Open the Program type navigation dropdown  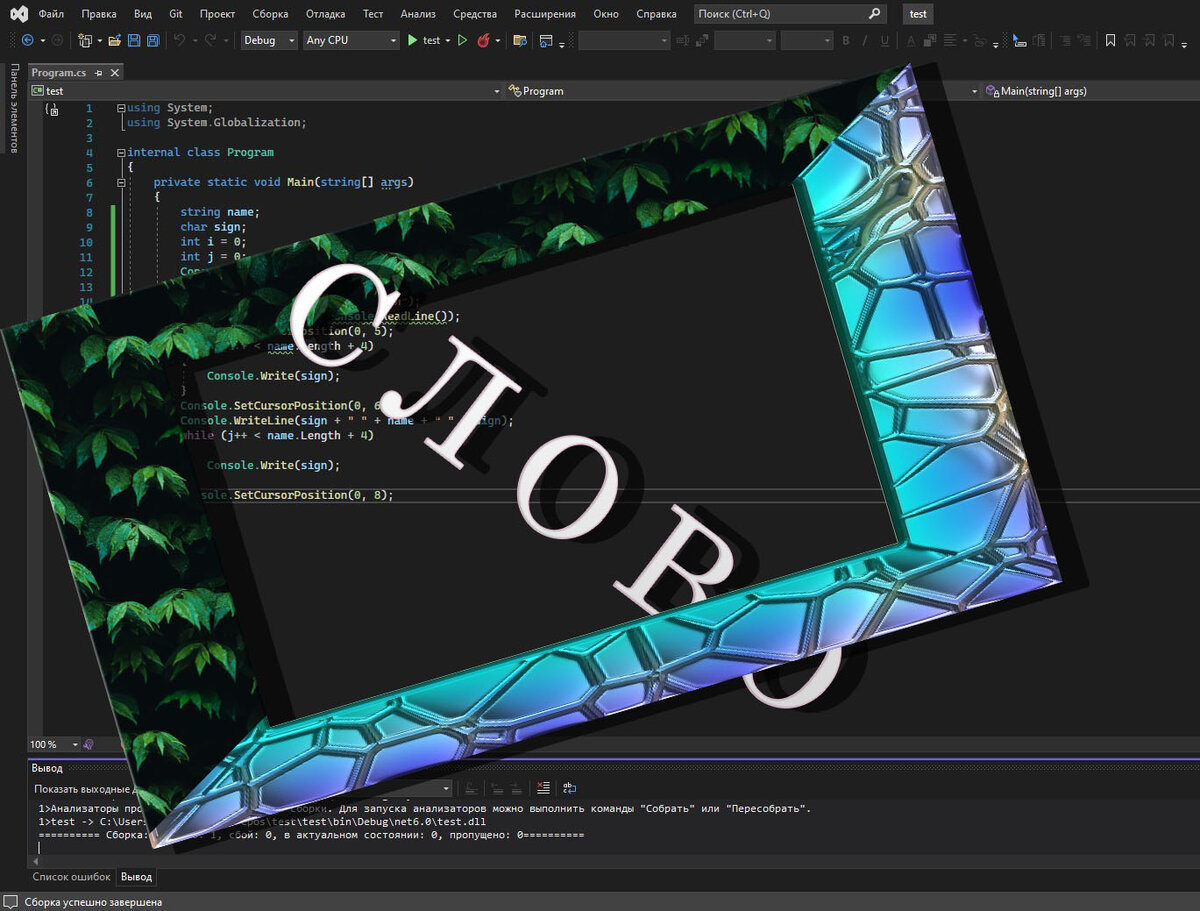743,91
